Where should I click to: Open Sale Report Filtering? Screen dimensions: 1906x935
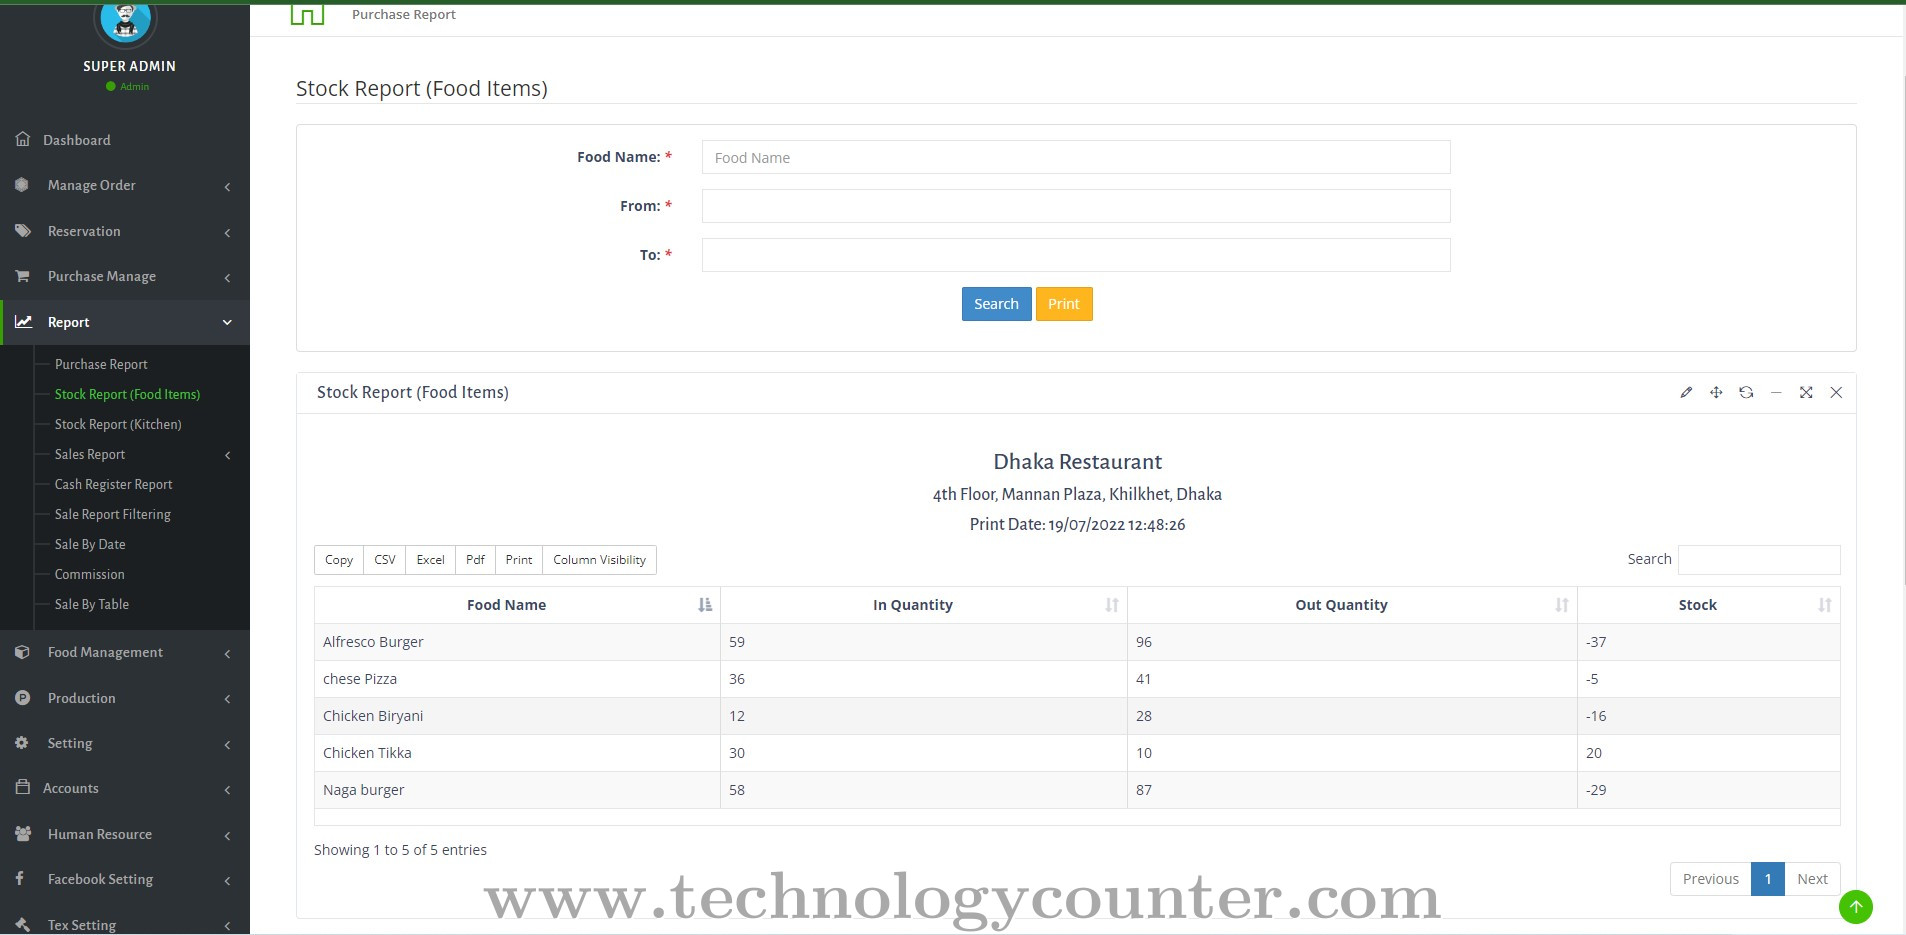coord(113,514)
